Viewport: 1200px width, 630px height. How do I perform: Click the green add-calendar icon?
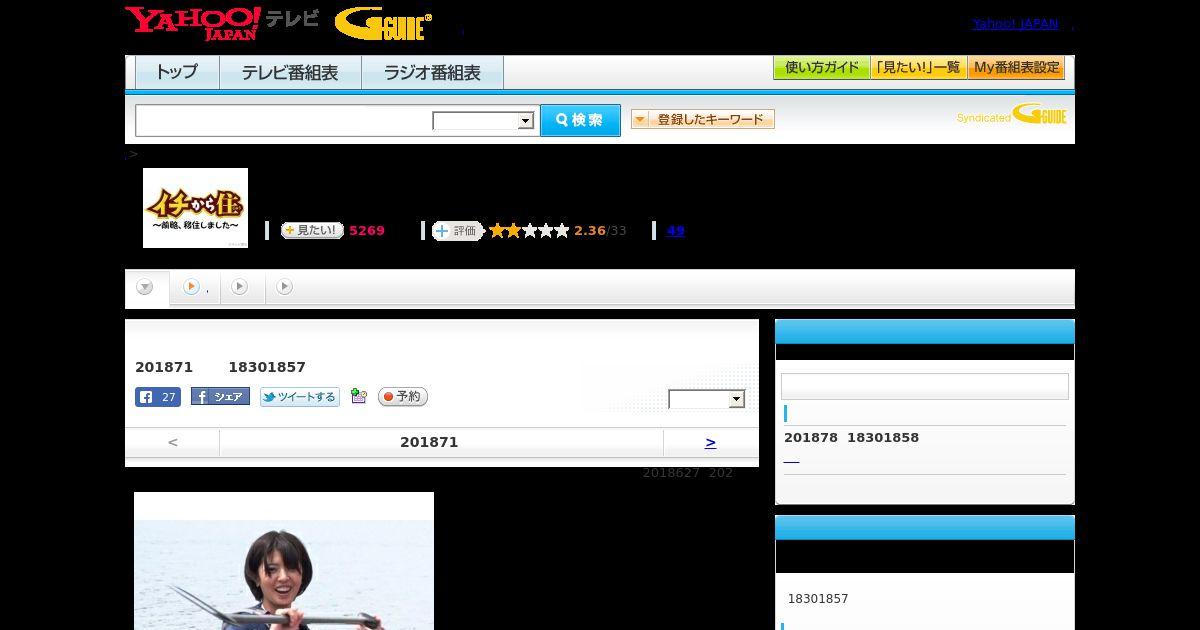pos(359,397)
